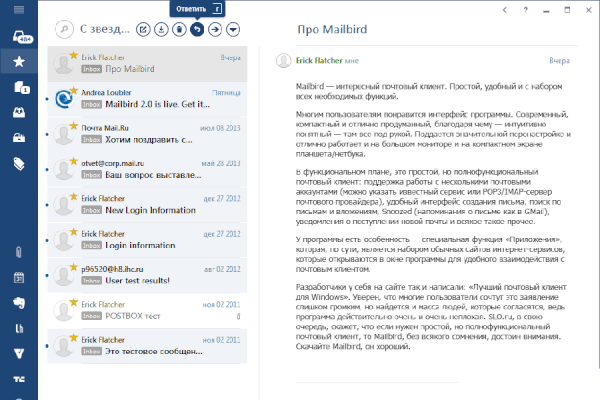
Task: Open help via the question mark icon
Action: [526, 10]
